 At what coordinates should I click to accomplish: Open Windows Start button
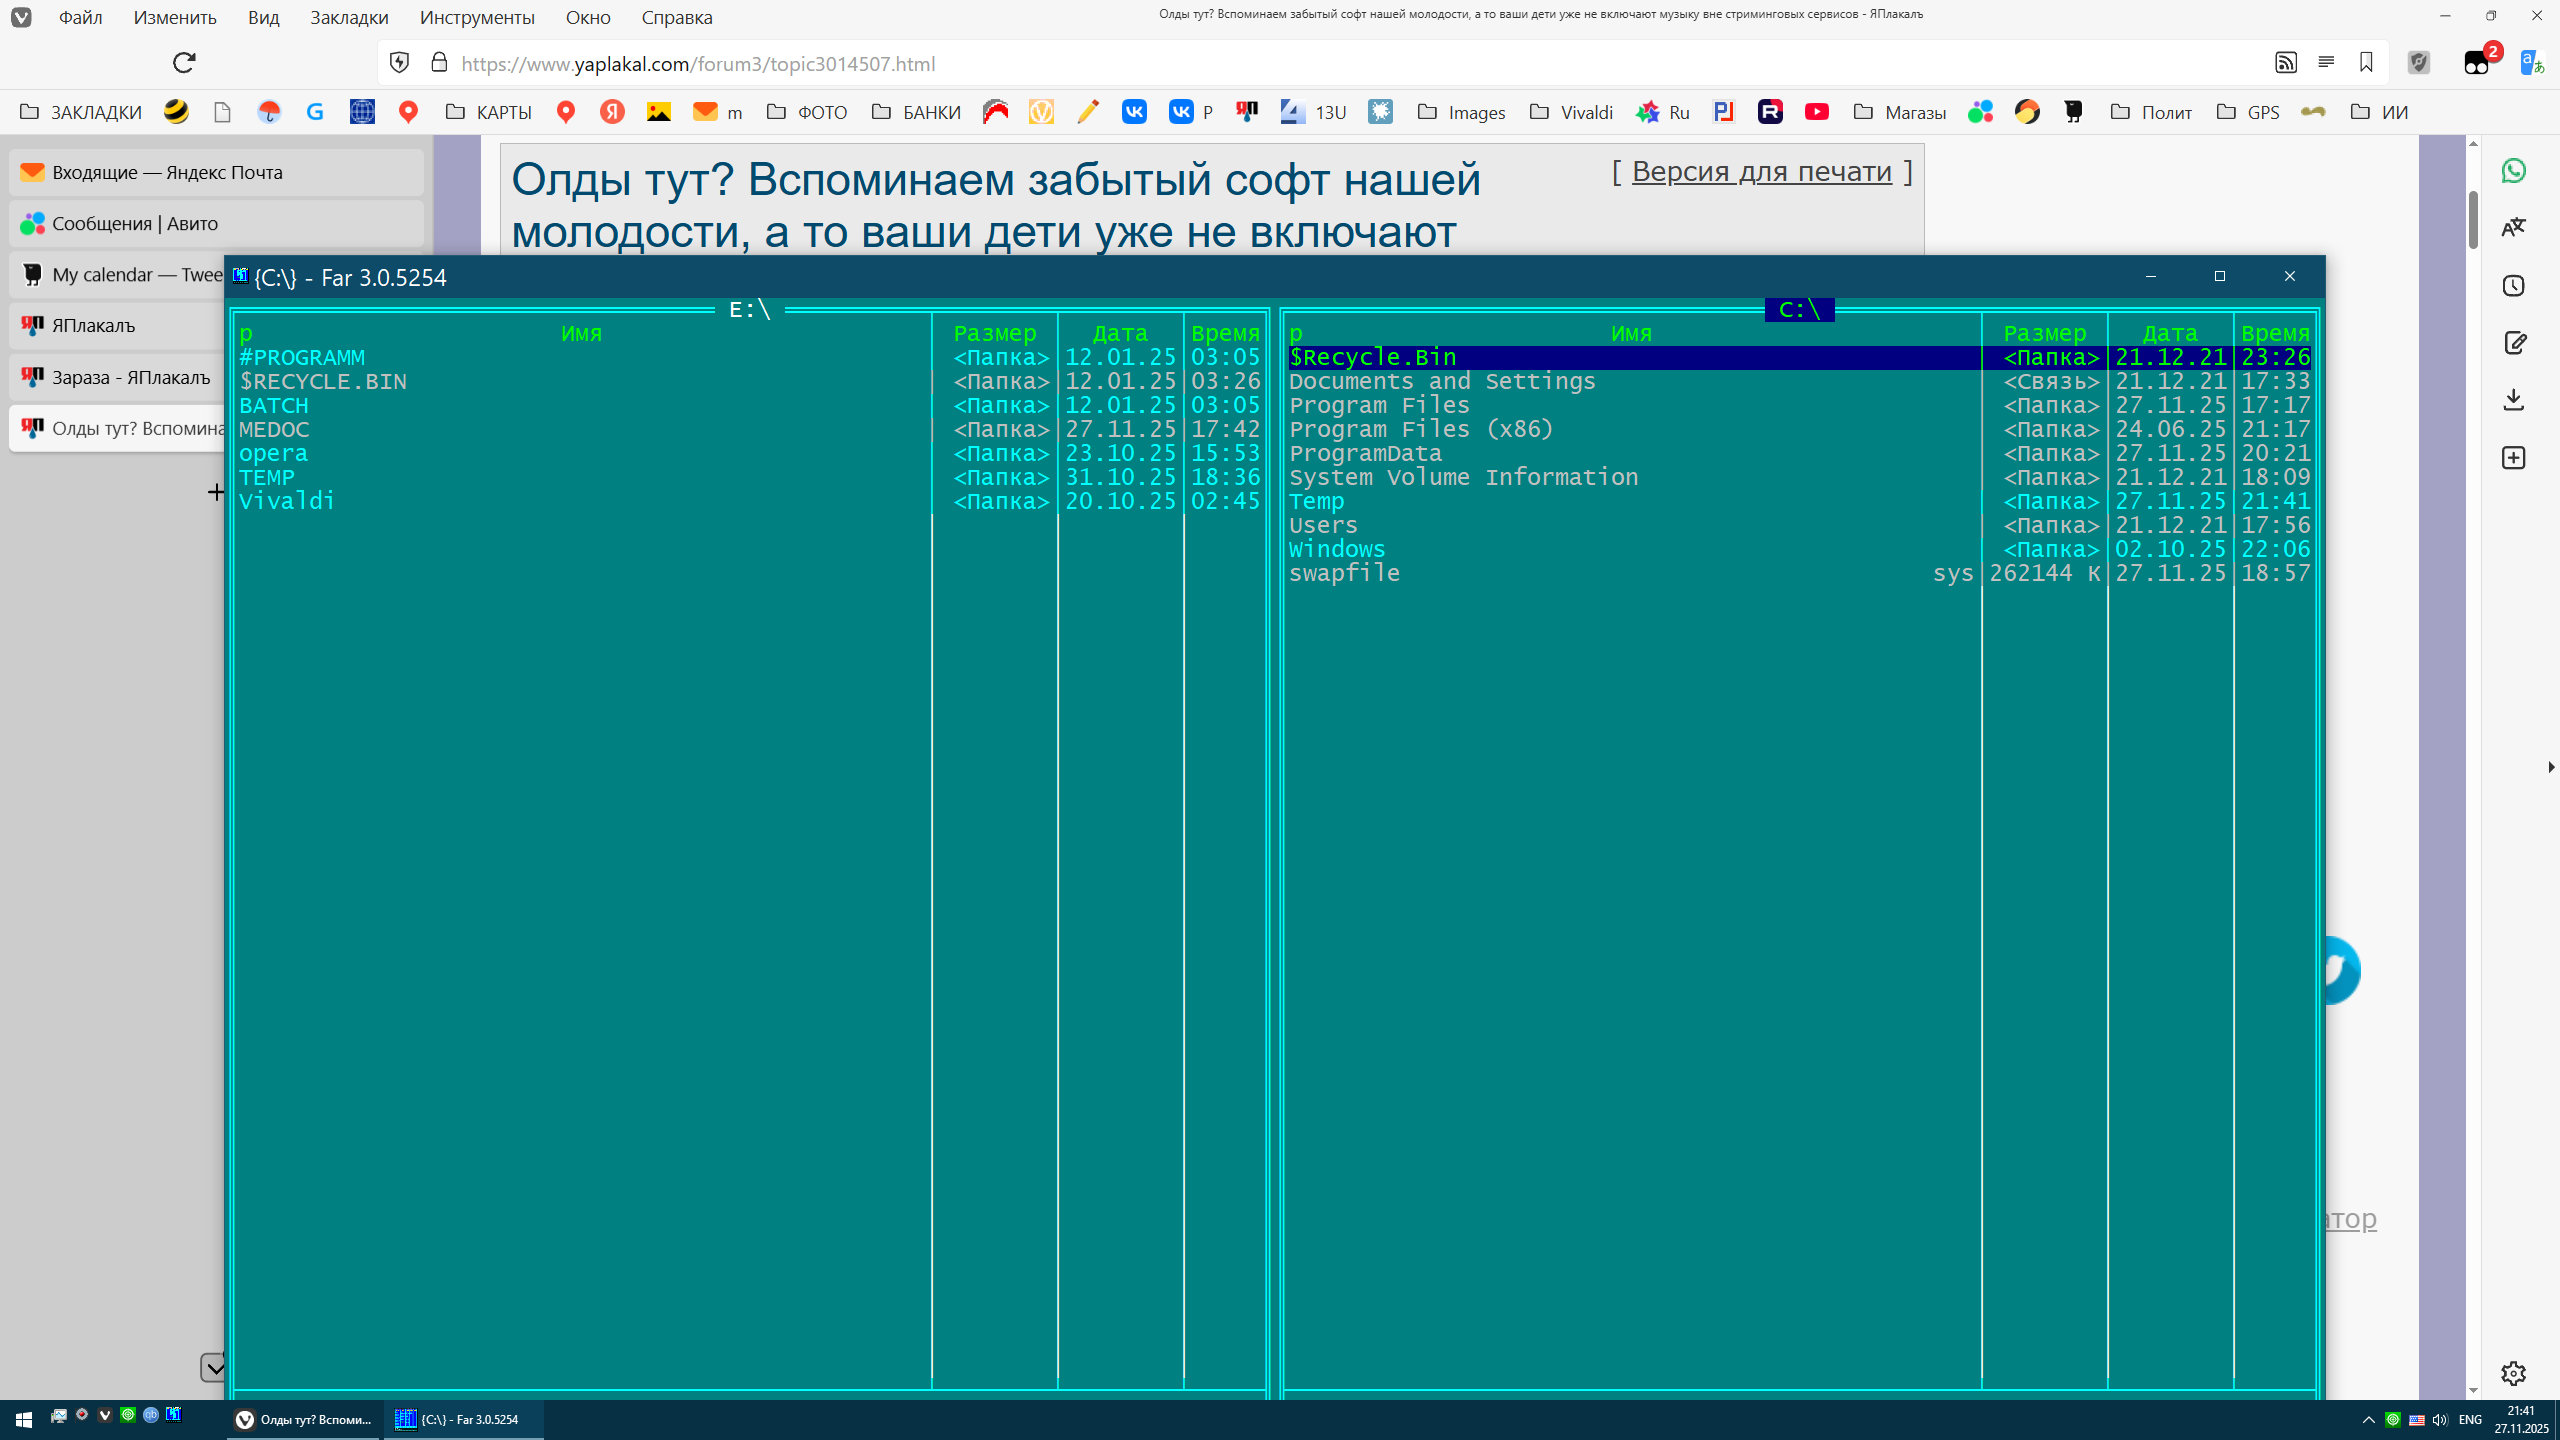[x=24, y=1419]
